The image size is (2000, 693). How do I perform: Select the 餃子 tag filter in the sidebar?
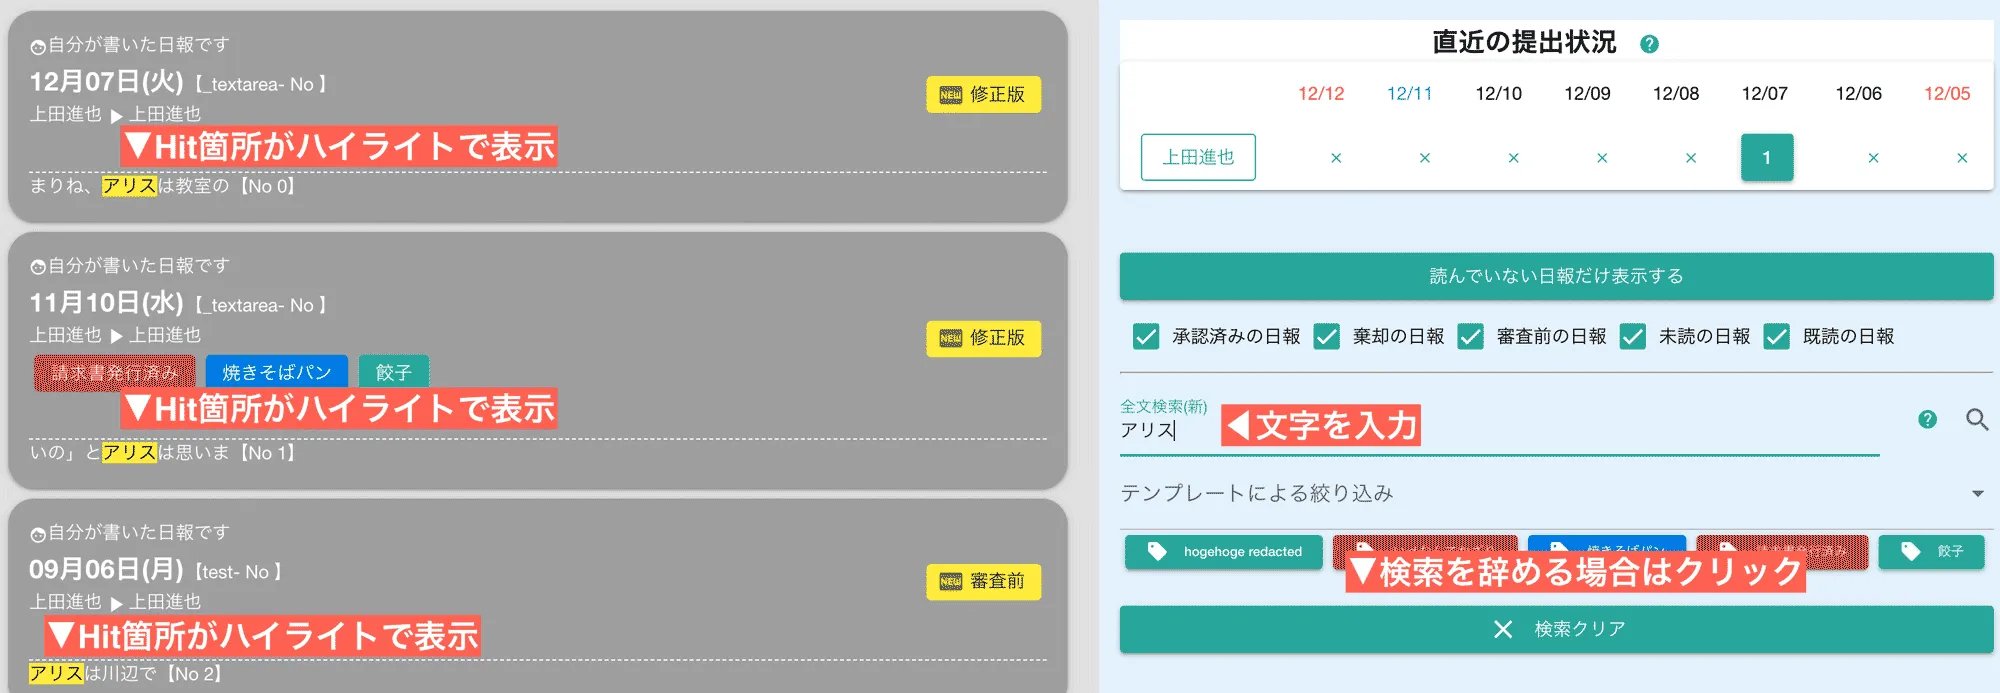(x=1931, y=552)
